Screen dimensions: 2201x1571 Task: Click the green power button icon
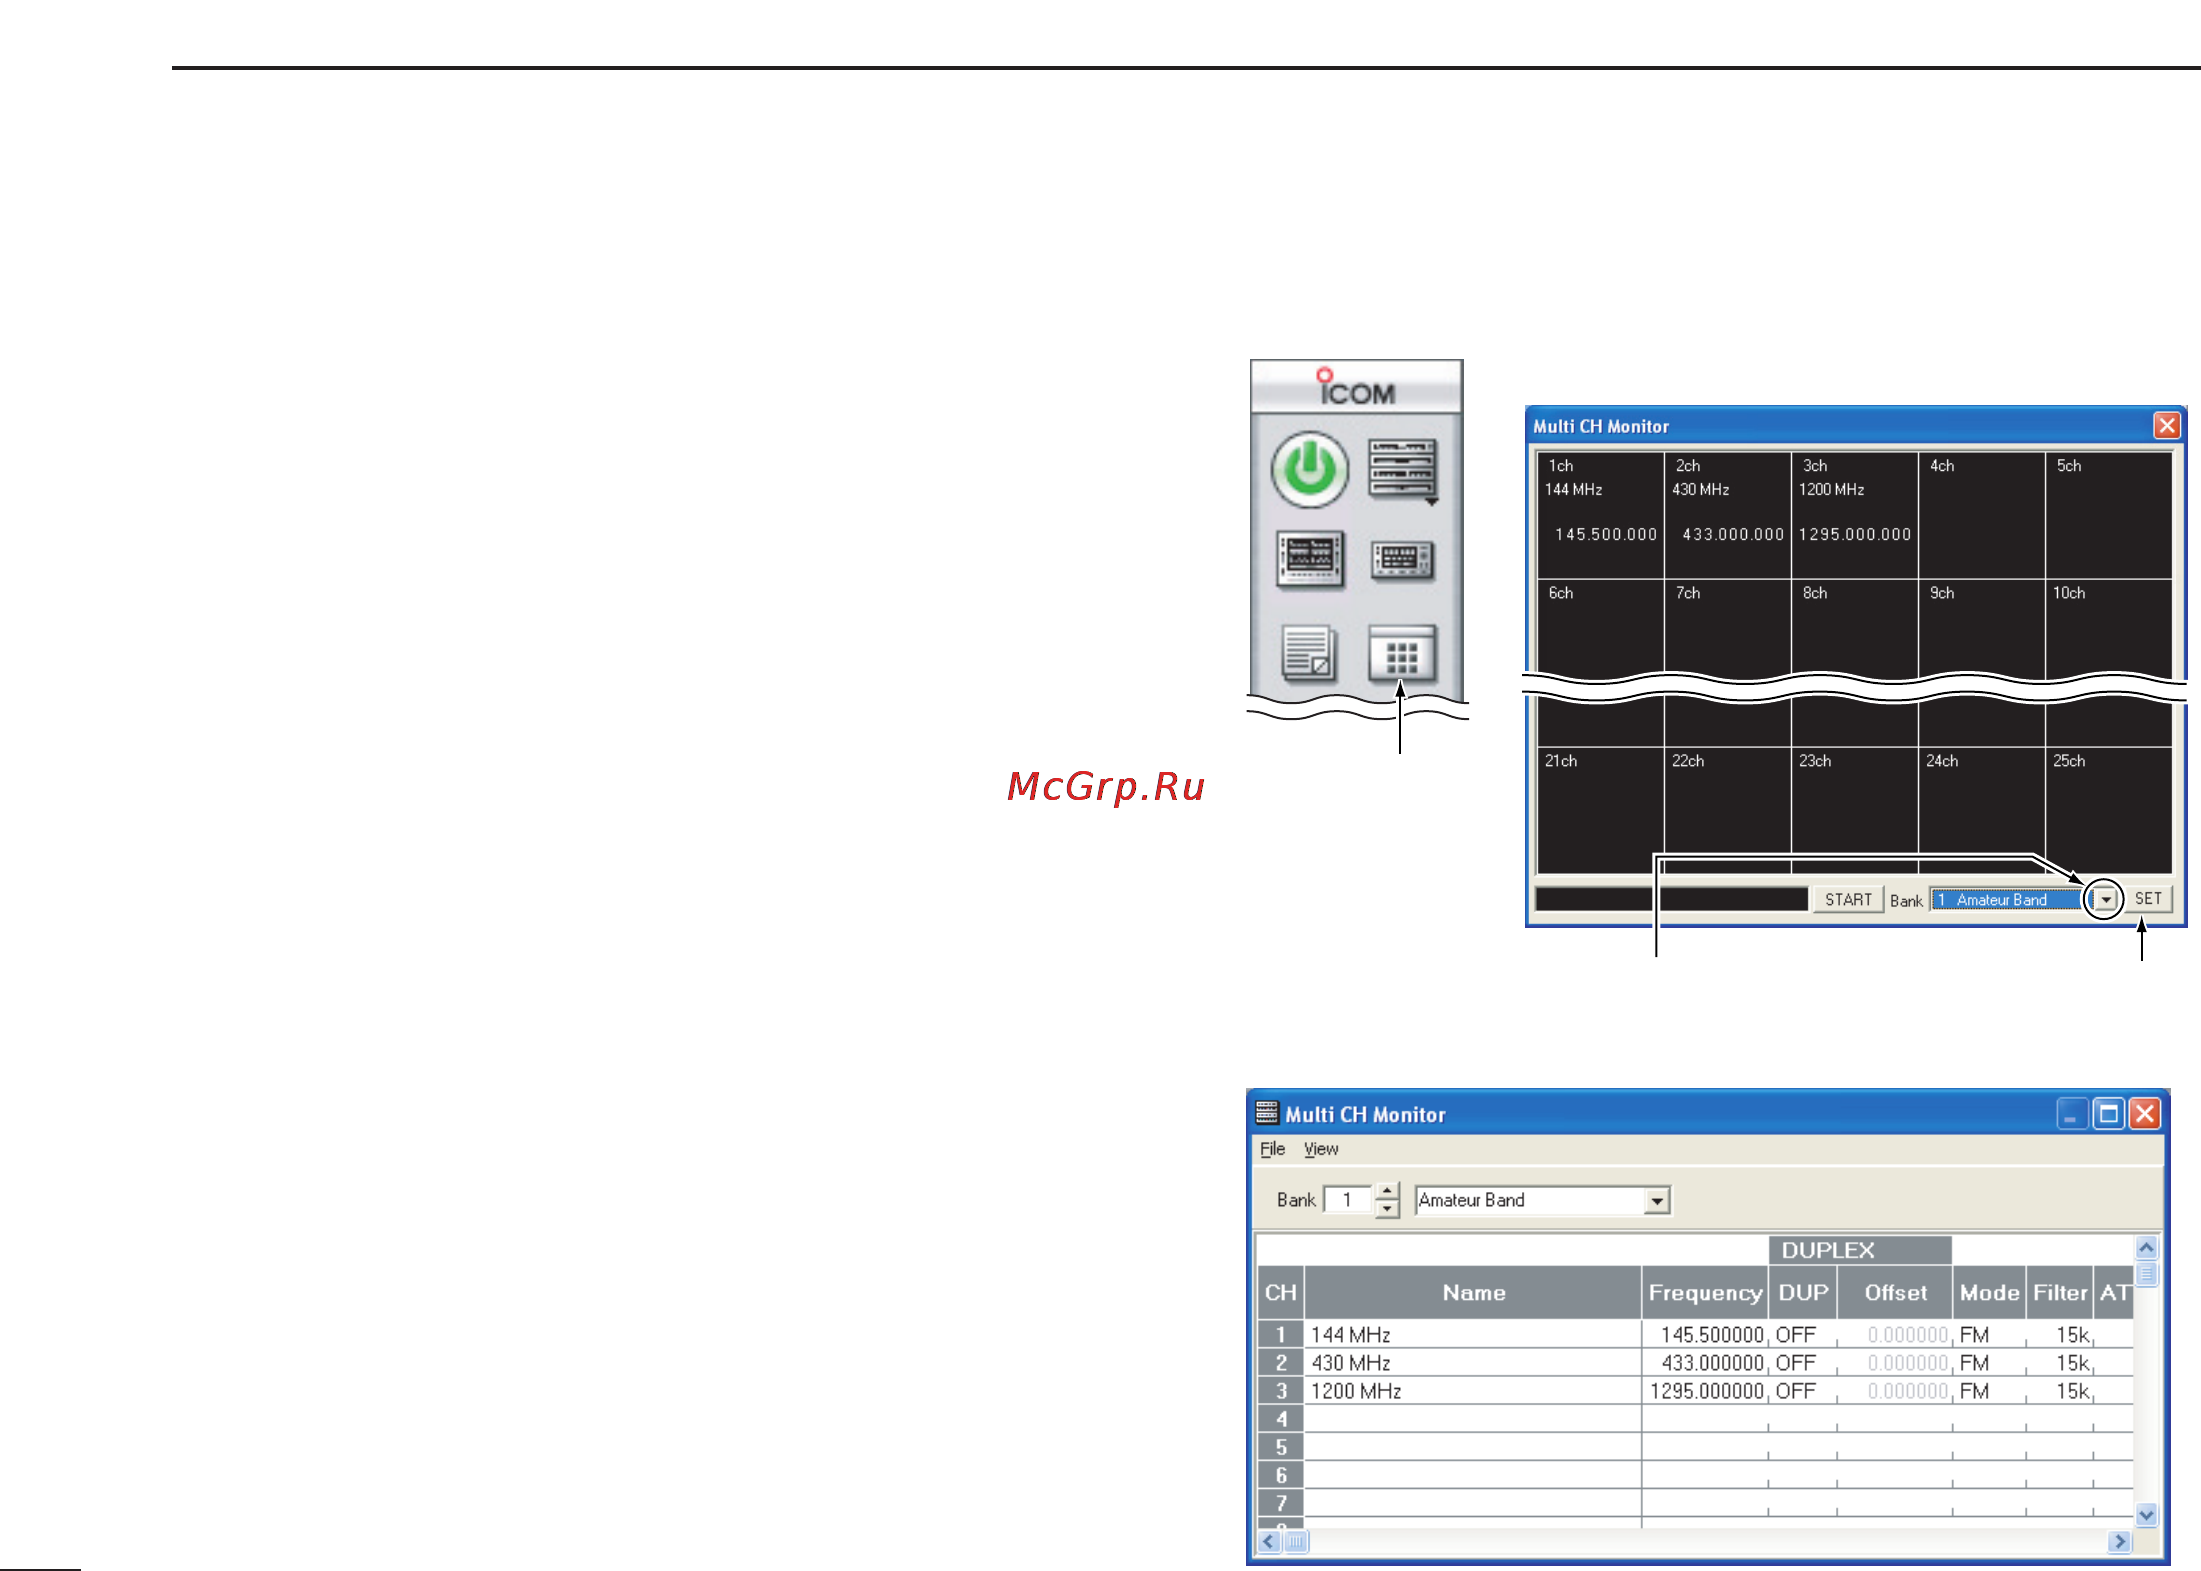(1309, 469)
